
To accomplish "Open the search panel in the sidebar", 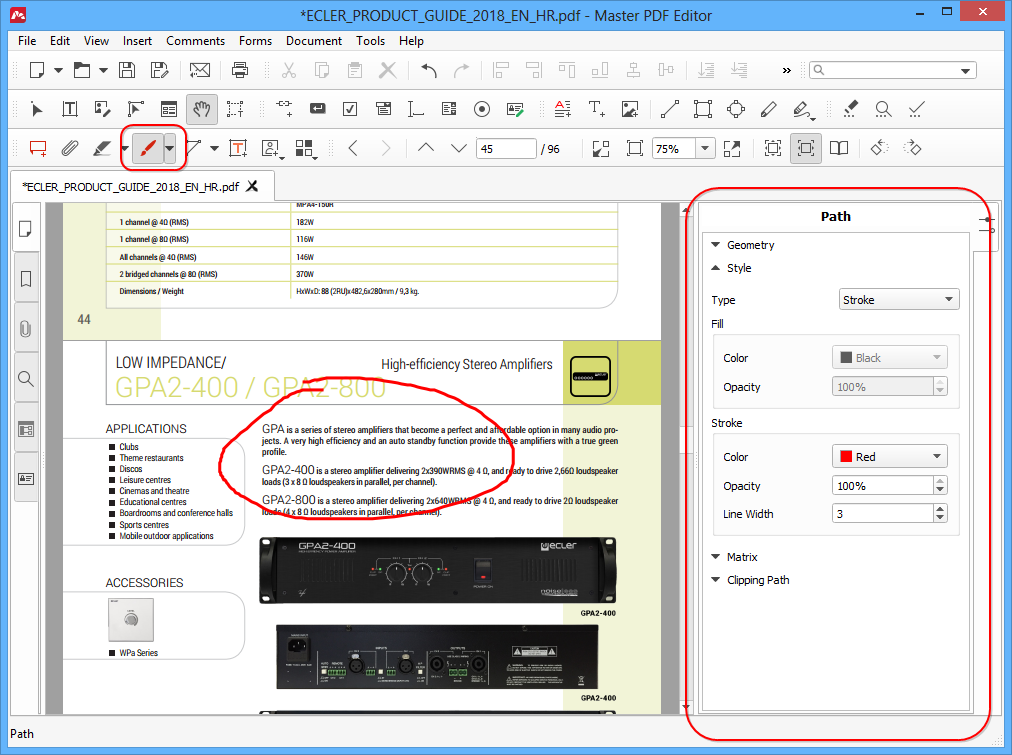I will pos(26,379).
